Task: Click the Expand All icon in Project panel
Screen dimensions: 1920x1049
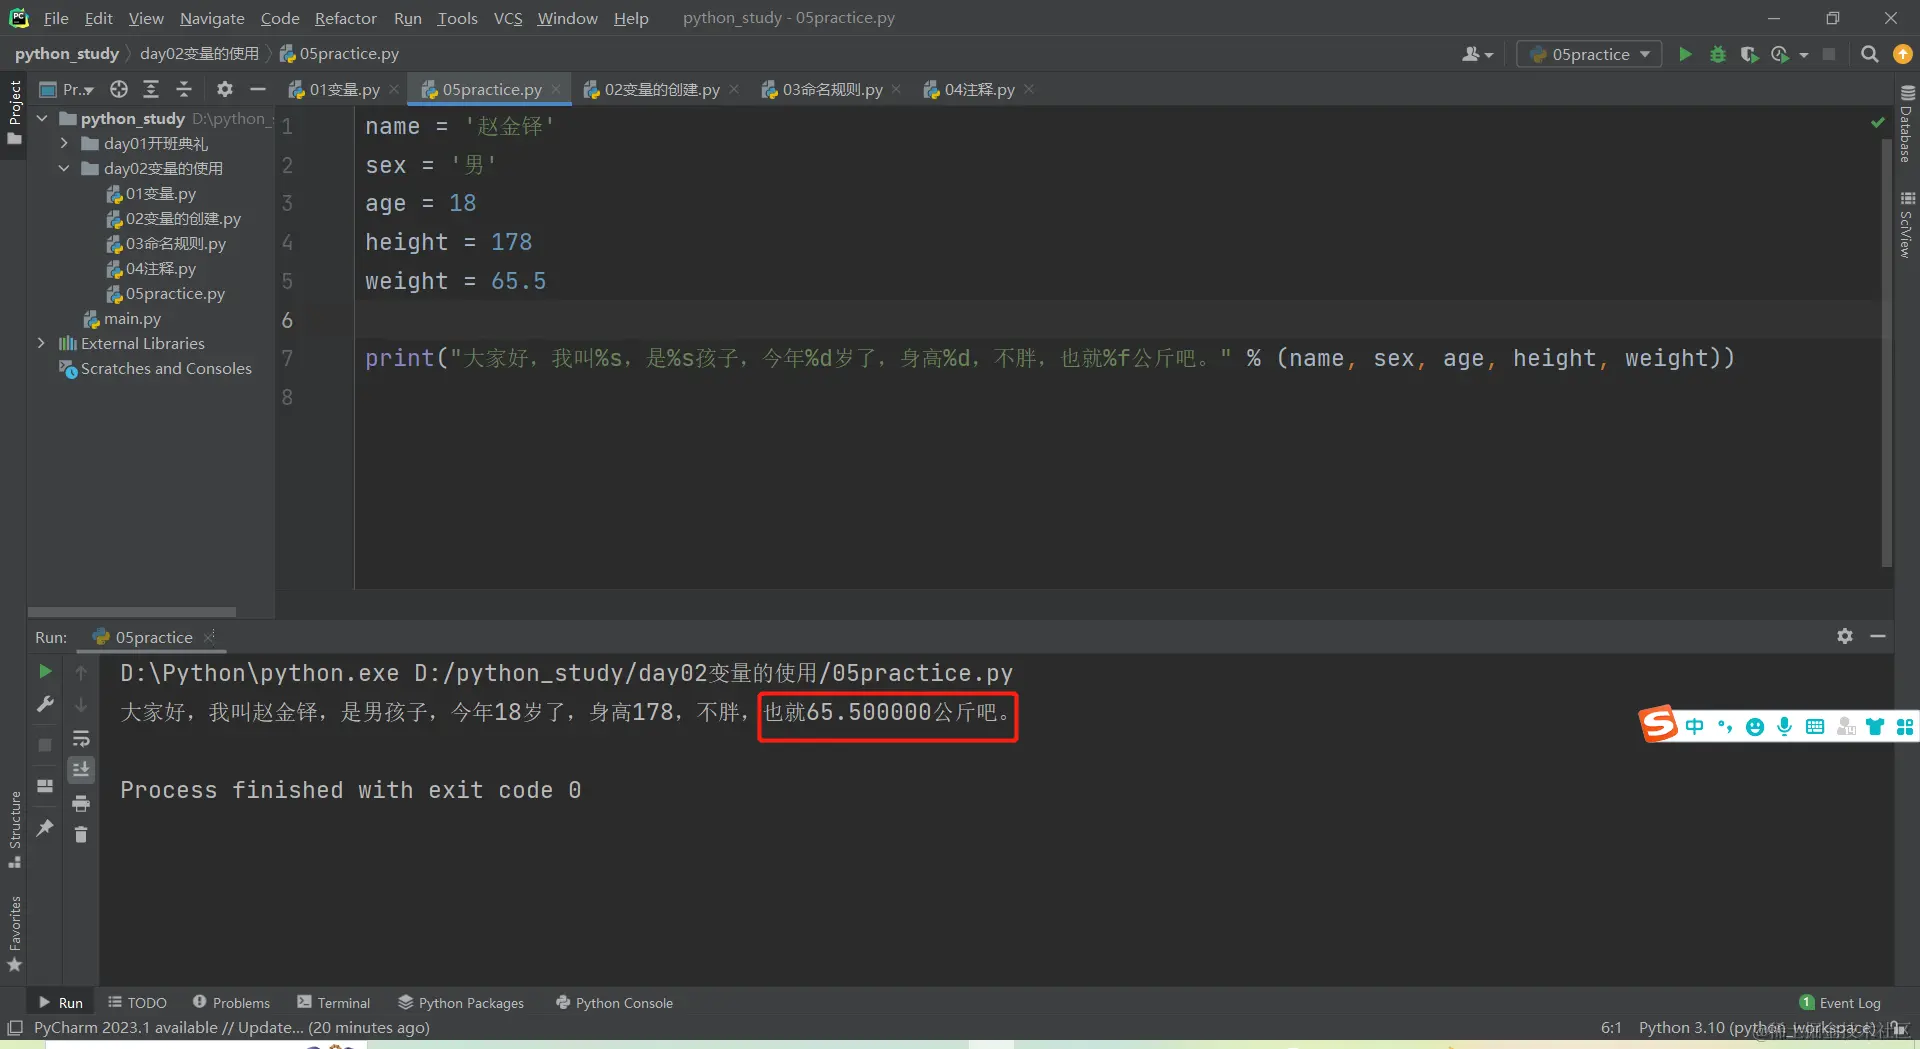Action: [x=151, y=89]
